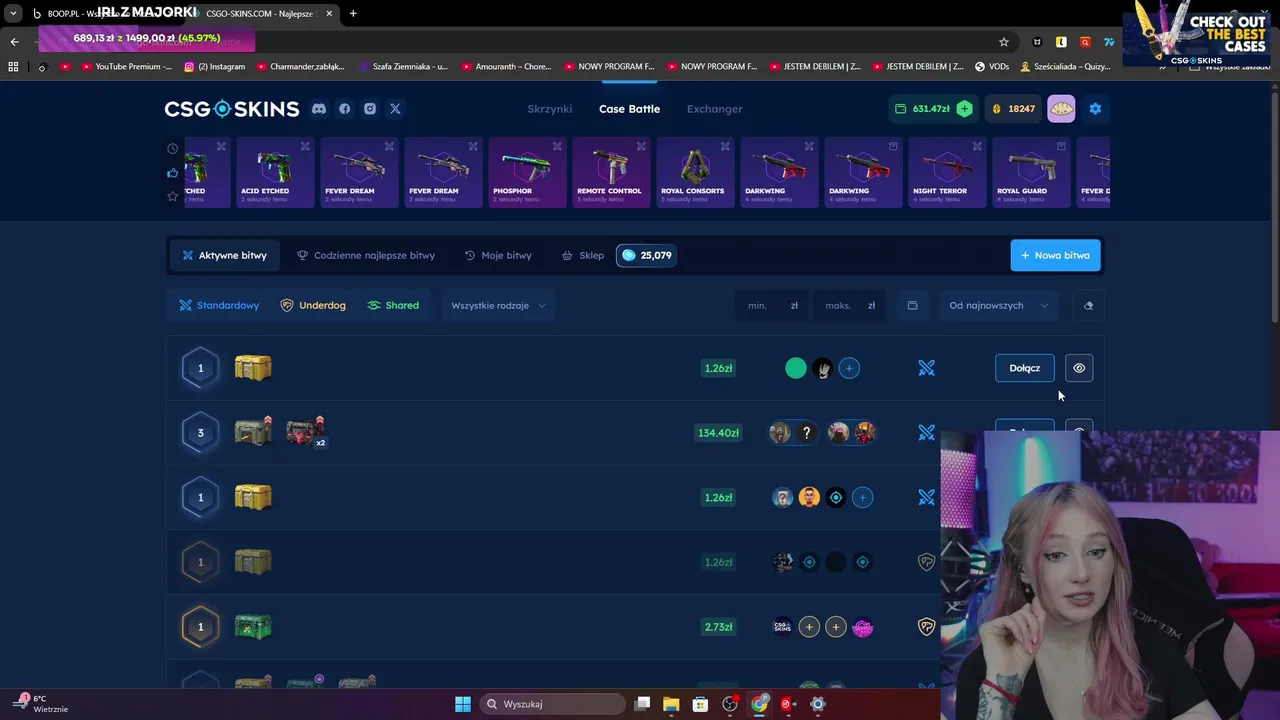Bookmark this page with the star icon
This screenshot has width=1280, height=720.
click(1004, 42)
